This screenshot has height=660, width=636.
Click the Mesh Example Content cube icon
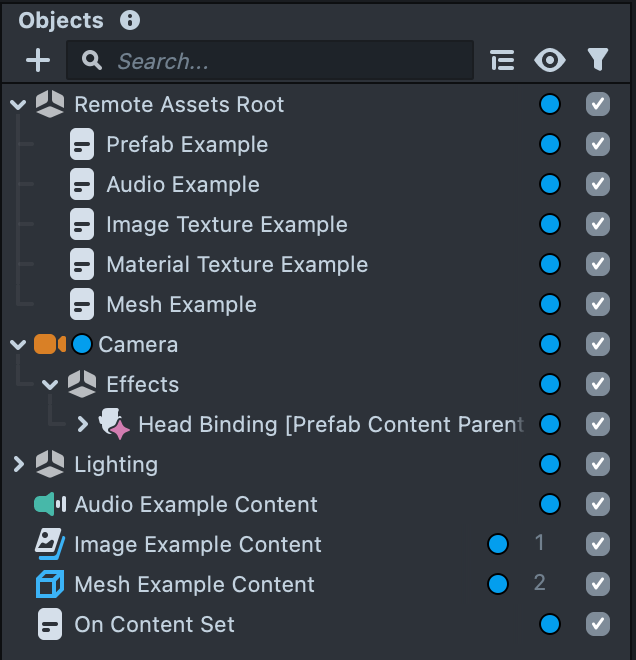[x=49, y=585]
